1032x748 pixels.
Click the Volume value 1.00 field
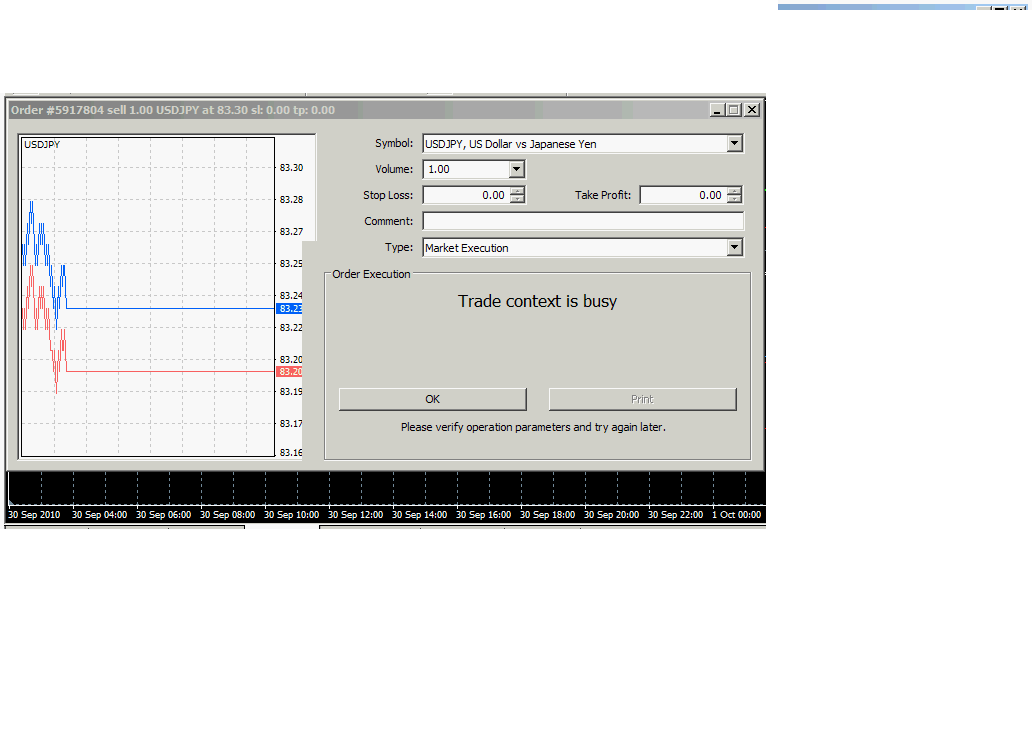[x=466, y=169]
